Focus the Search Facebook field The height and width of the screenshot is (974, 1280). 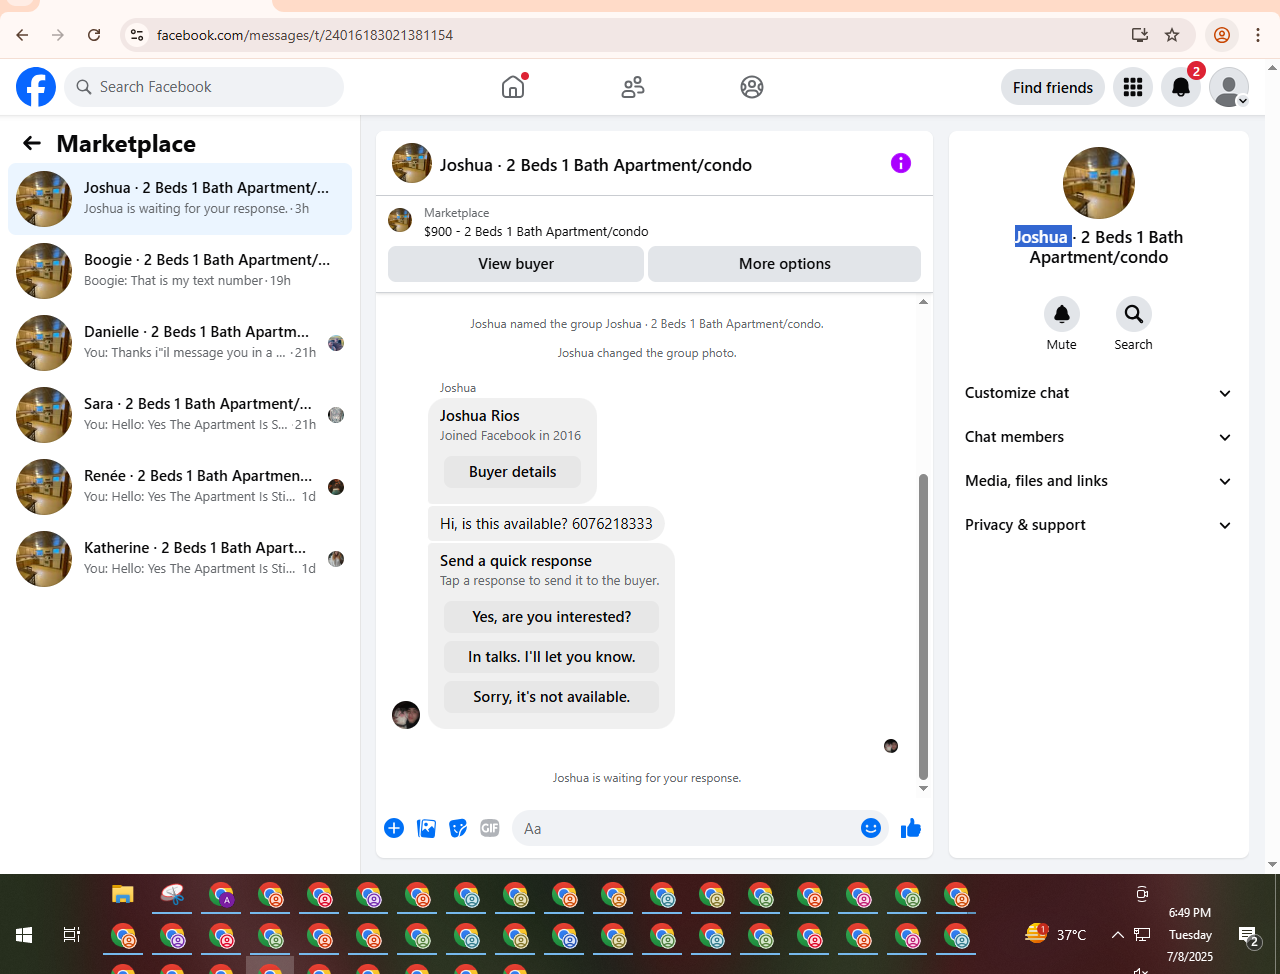204,87
